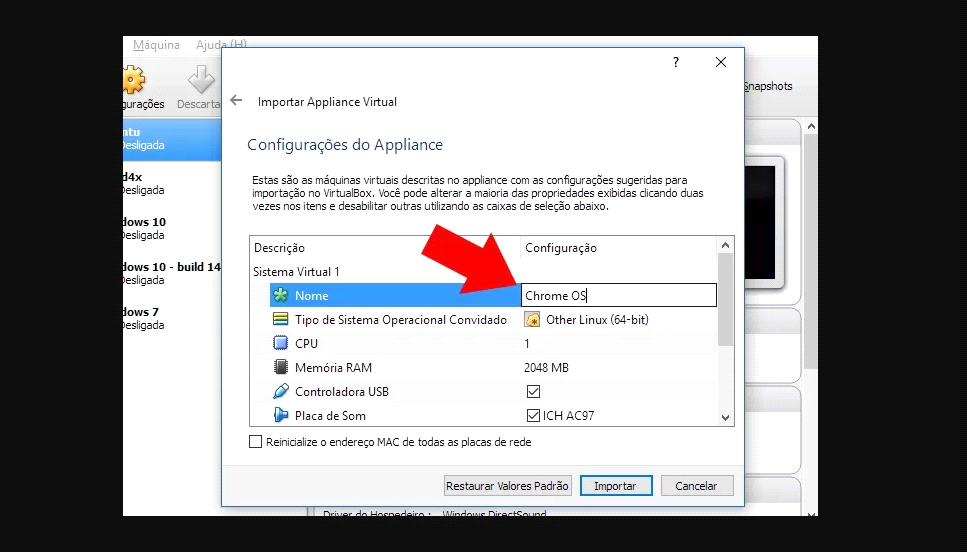Open Snapshots in the VirtualBox window

[768, 86]
